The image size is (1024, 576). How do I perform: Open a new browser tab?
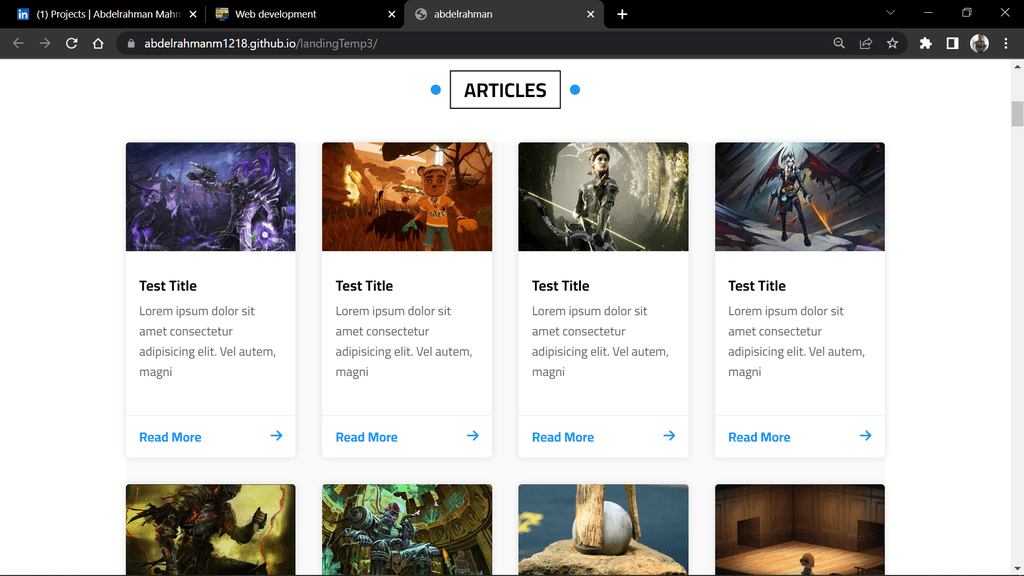(x=622, y=14)
